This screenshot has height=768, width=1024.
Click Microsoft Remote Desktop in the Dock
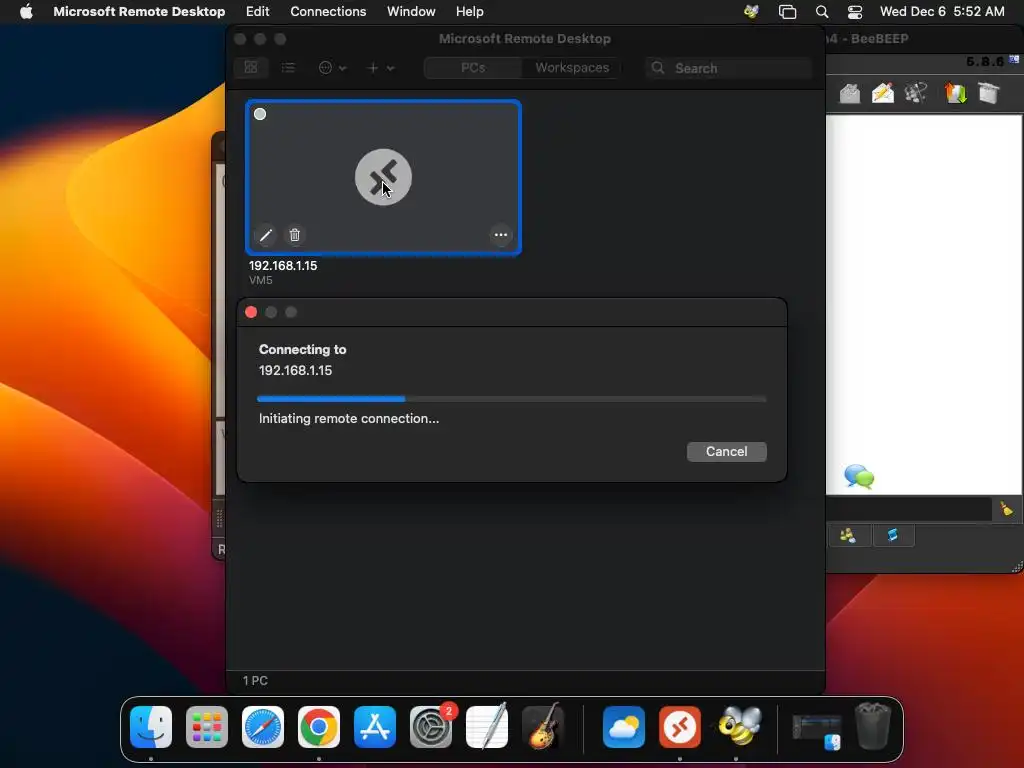(x=680, y=727)
